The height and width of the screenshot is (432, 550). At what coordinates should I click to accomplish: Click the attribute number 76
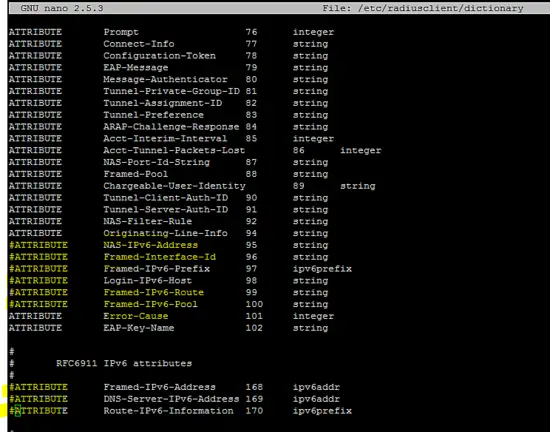click(x=251, y=32)
